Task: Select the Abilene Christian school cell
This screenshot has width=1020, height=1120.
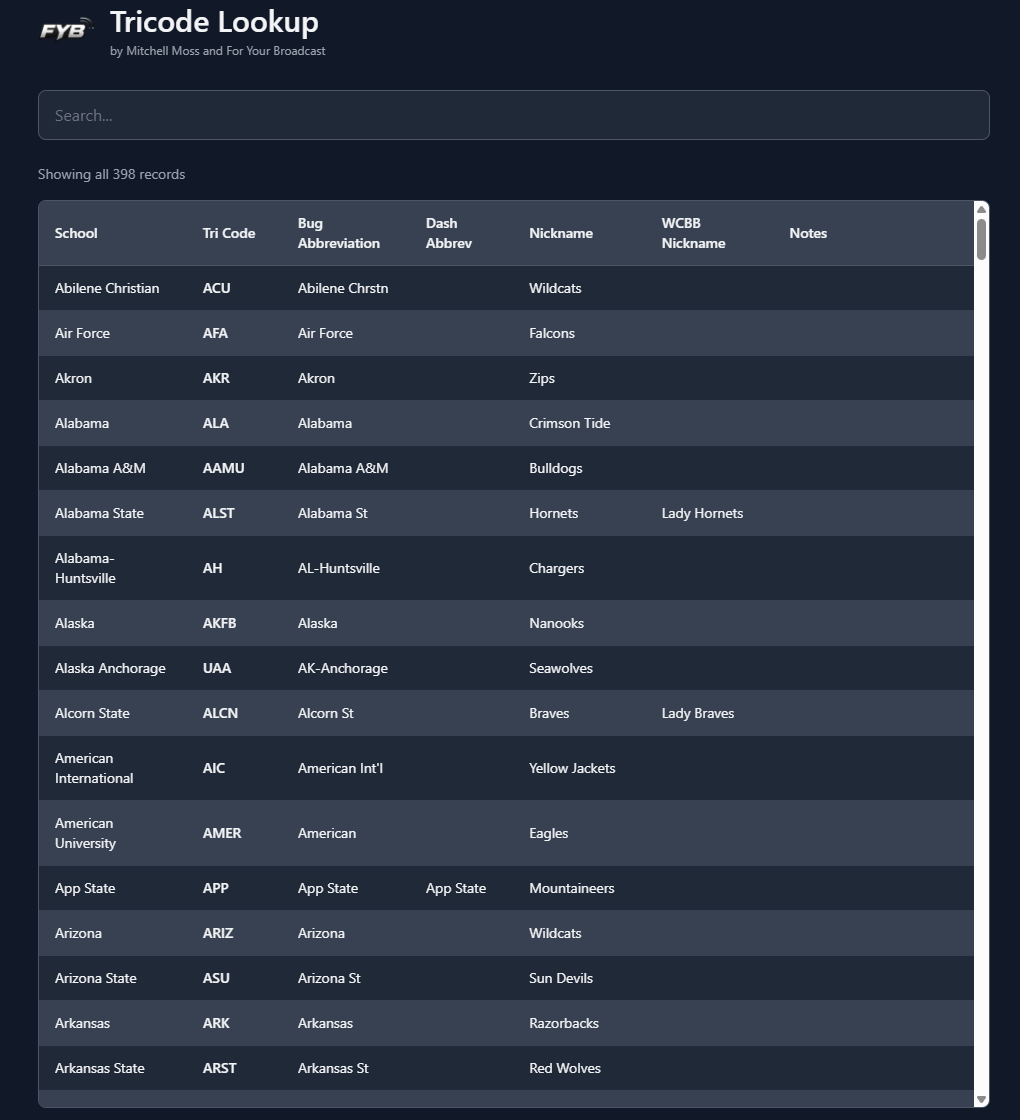Action: (107, 288)
